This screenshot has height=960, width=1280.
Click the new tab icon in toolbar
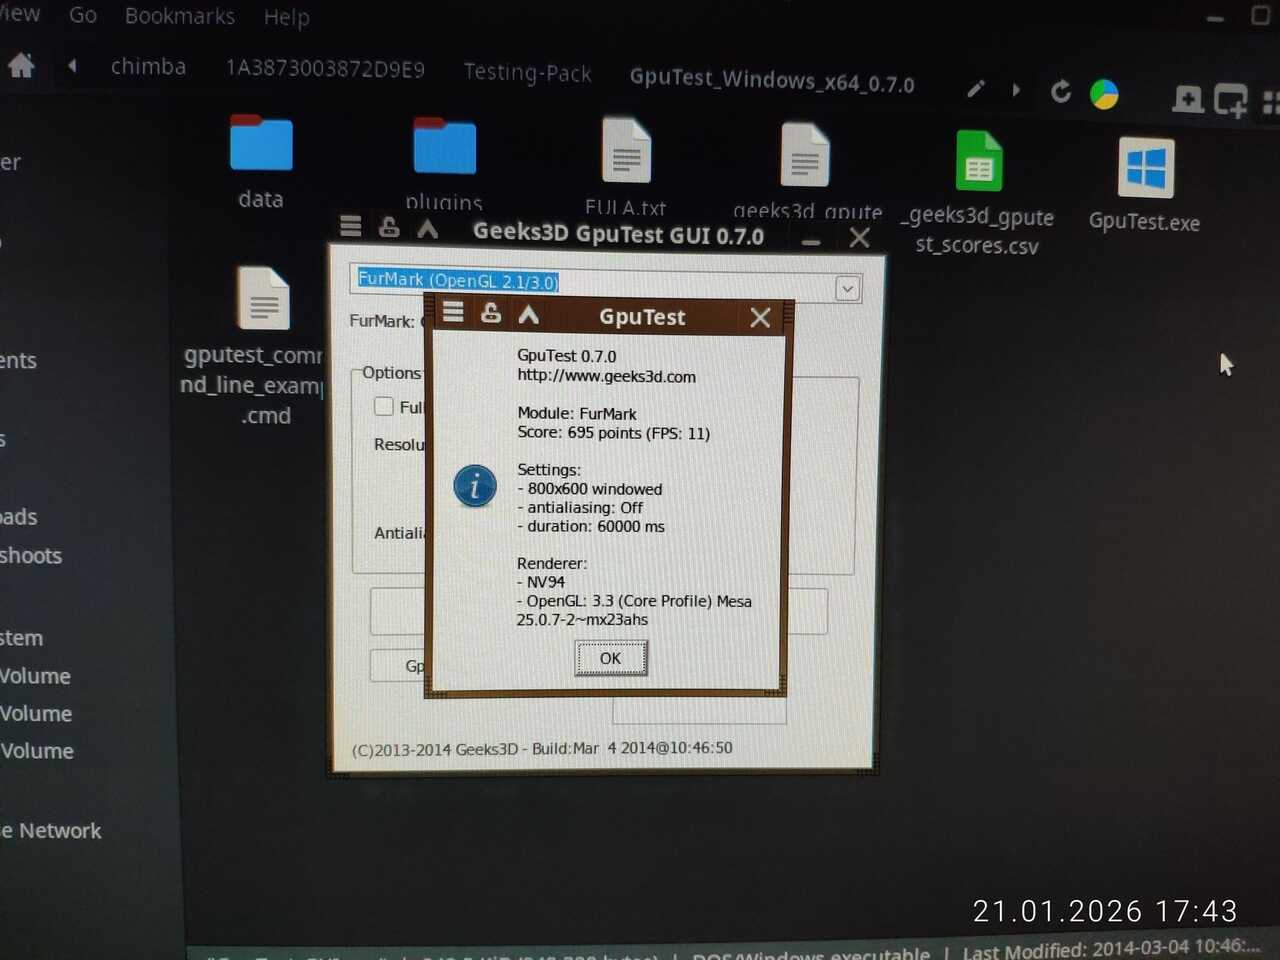tap(1187, 99)
